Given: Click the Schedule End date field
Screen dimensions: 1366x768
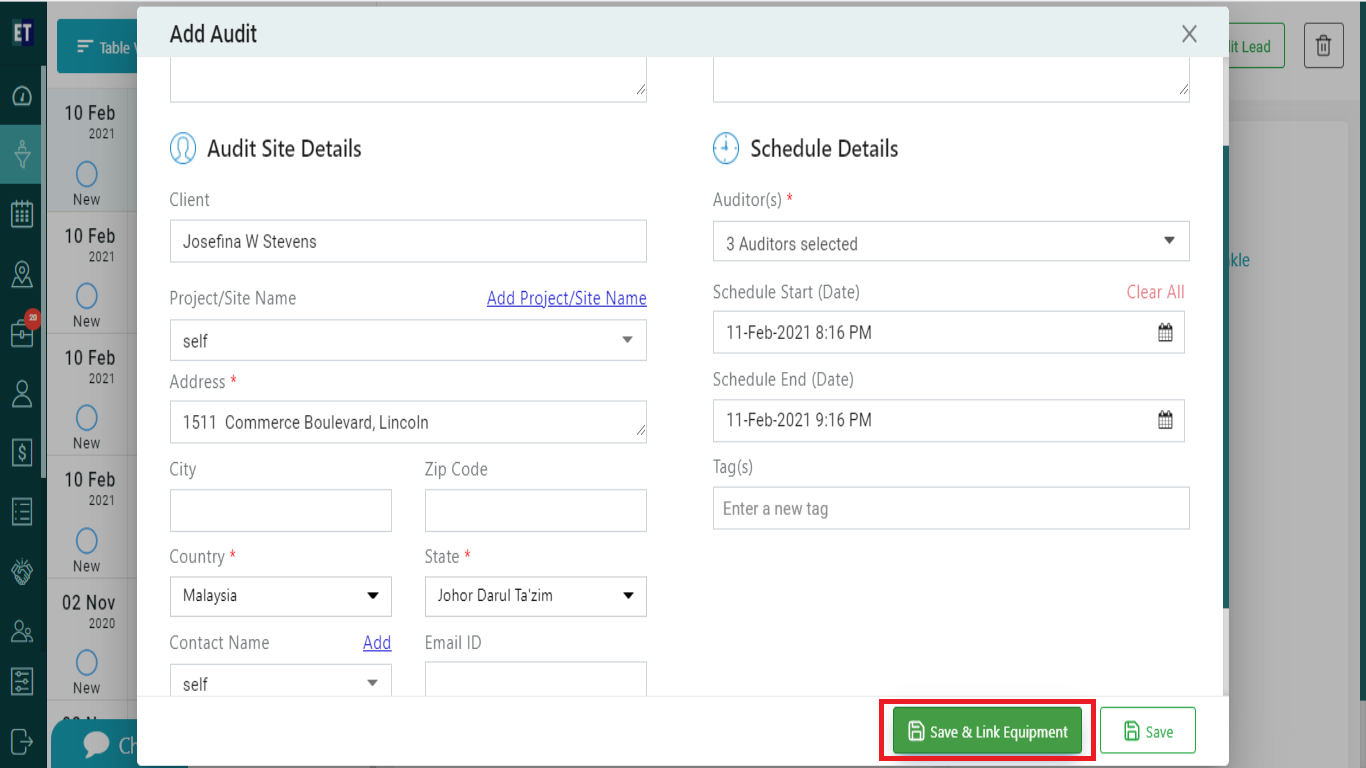Looking at the screenshot, I should tap(948, 420).
